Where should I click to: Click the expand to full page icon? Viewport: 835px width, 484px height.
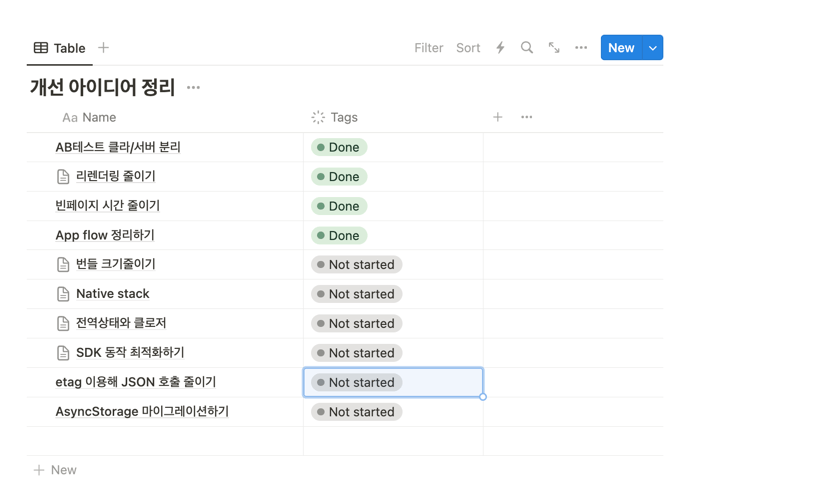554,48
